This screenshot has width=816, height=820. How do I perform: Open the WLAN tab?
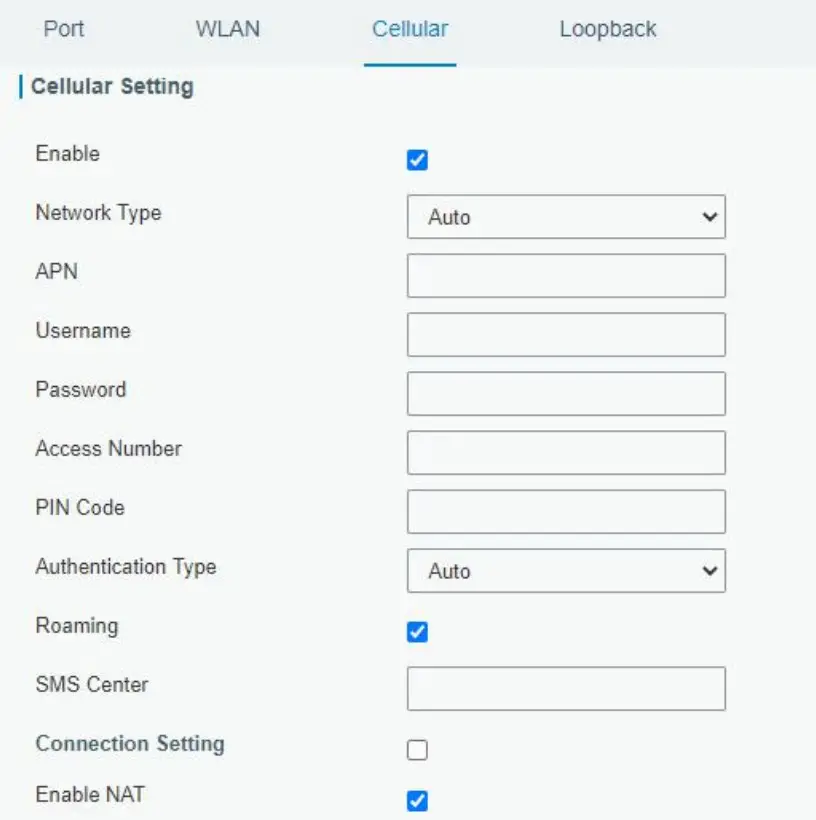[x=226, y=29]
